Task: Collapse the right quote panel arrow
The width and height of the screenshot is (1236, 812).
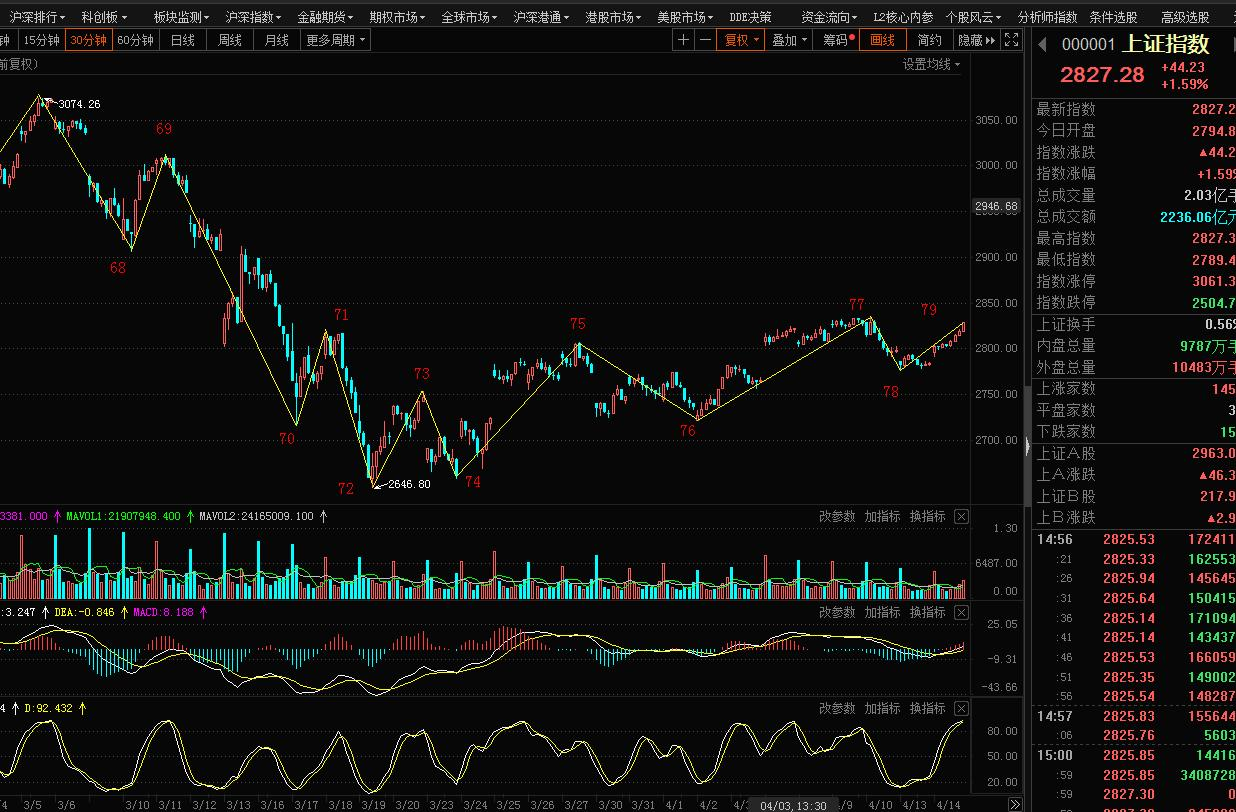Action: (1027, 445)
